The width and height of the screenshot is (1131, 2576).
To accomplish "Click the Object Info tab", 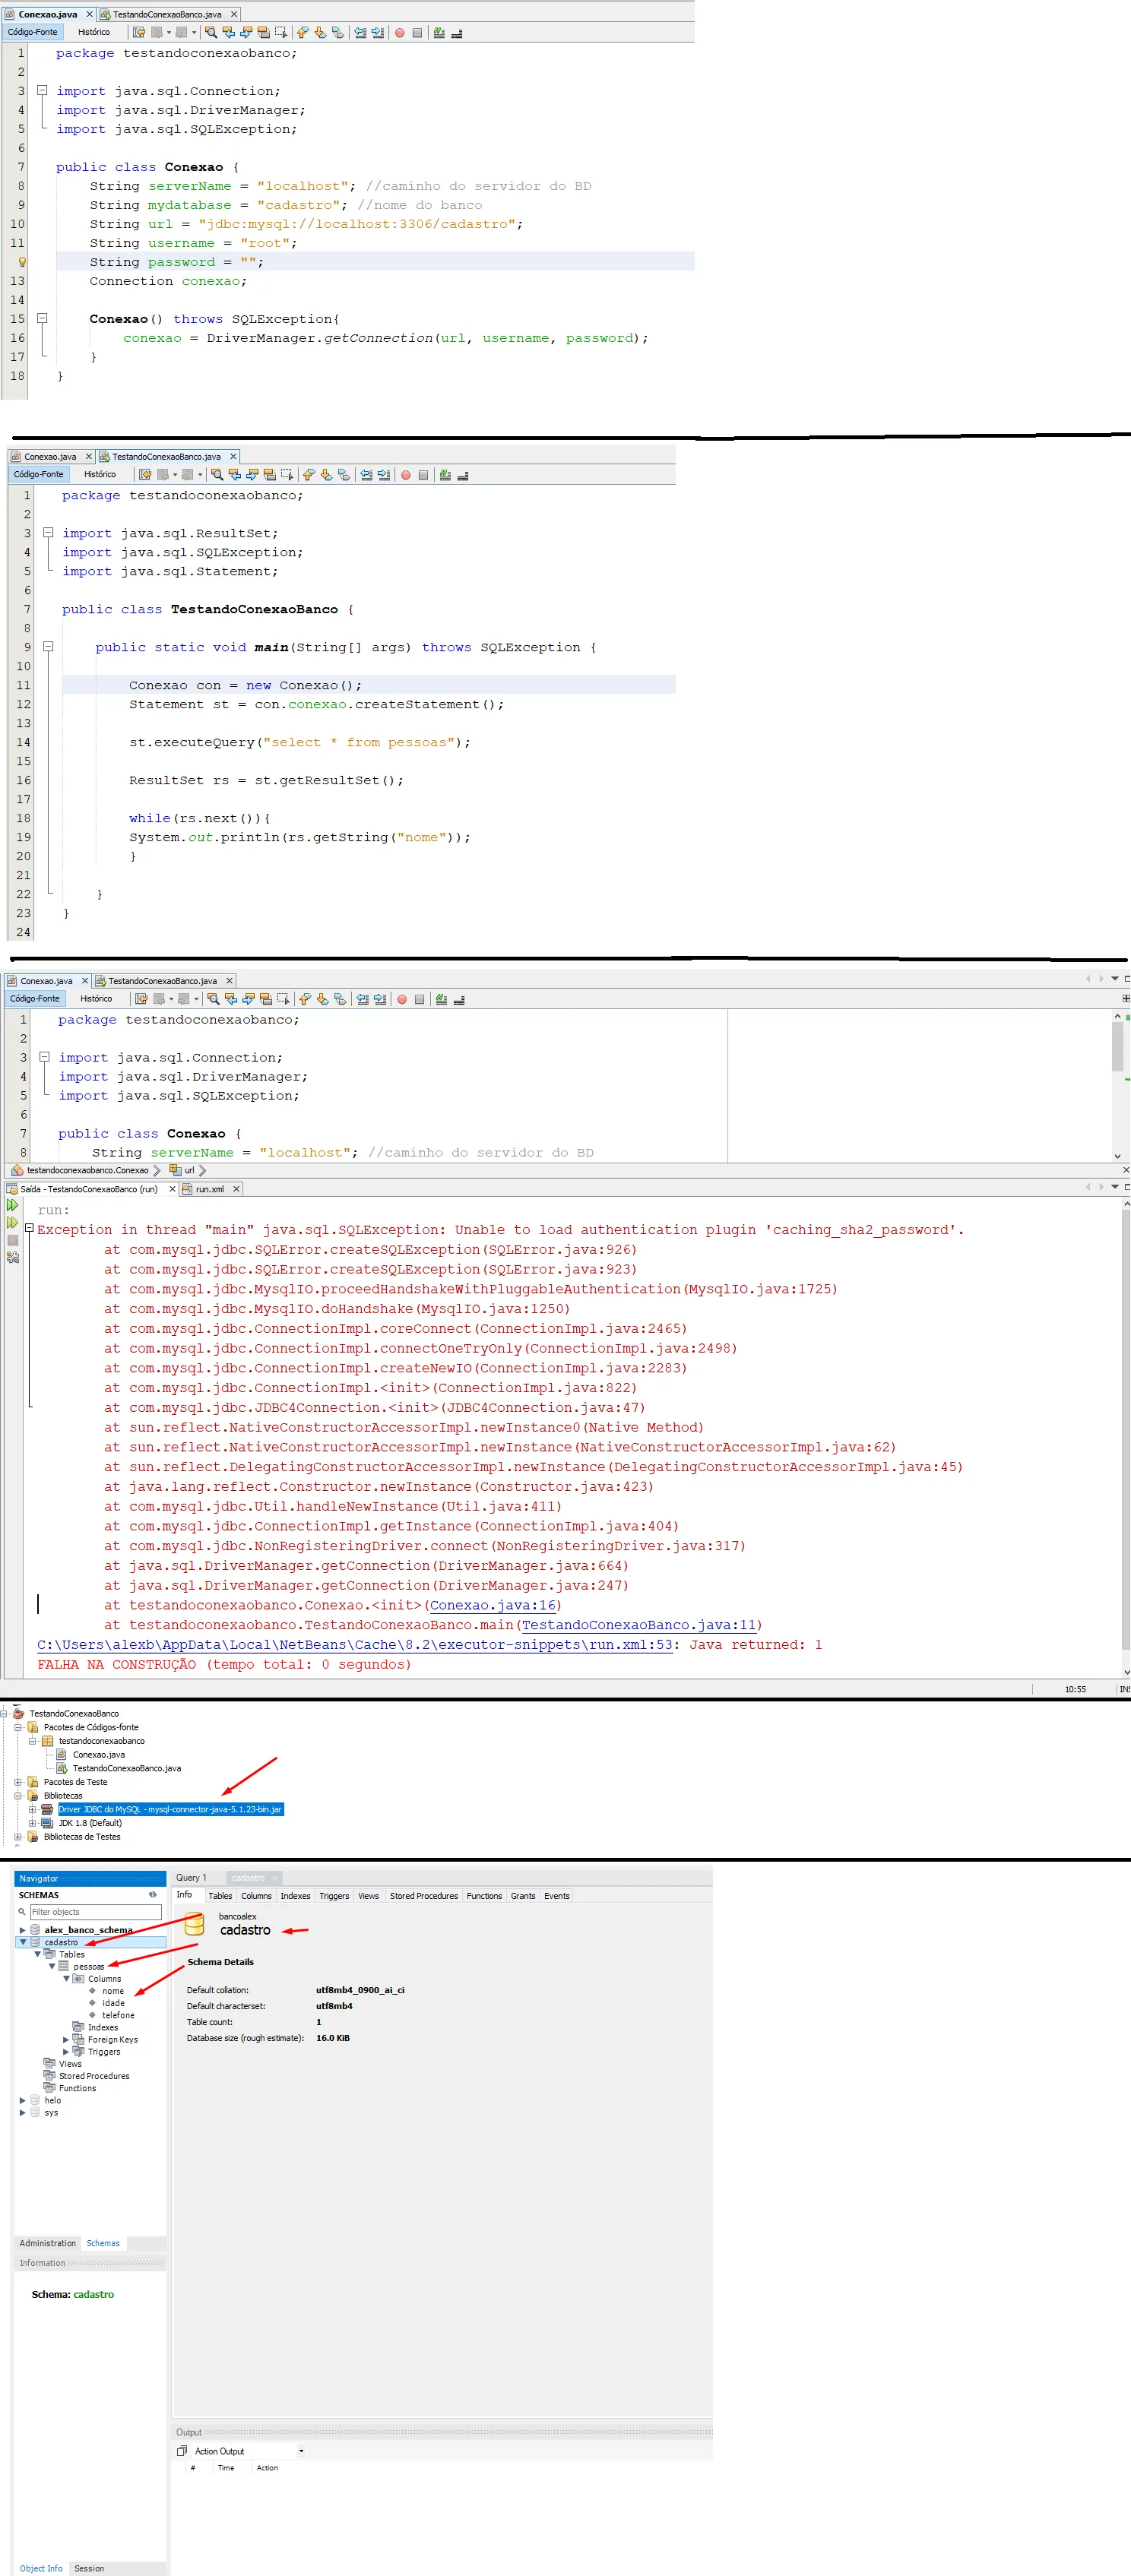I will click(x=41, y=2568).
